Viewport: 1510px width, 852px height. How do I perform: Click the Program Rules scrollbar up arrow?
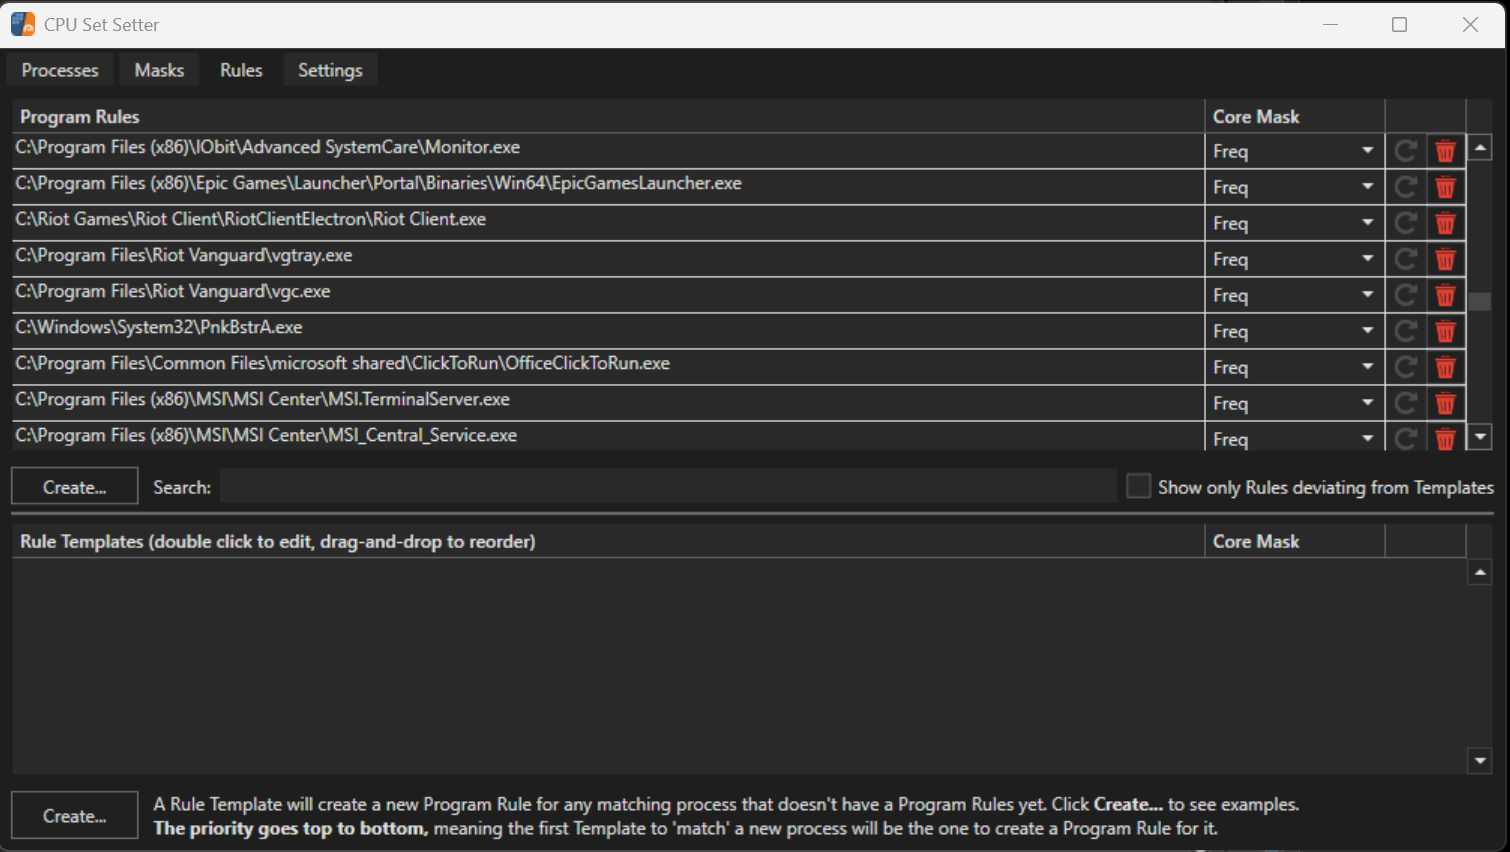coord(1480,147)
